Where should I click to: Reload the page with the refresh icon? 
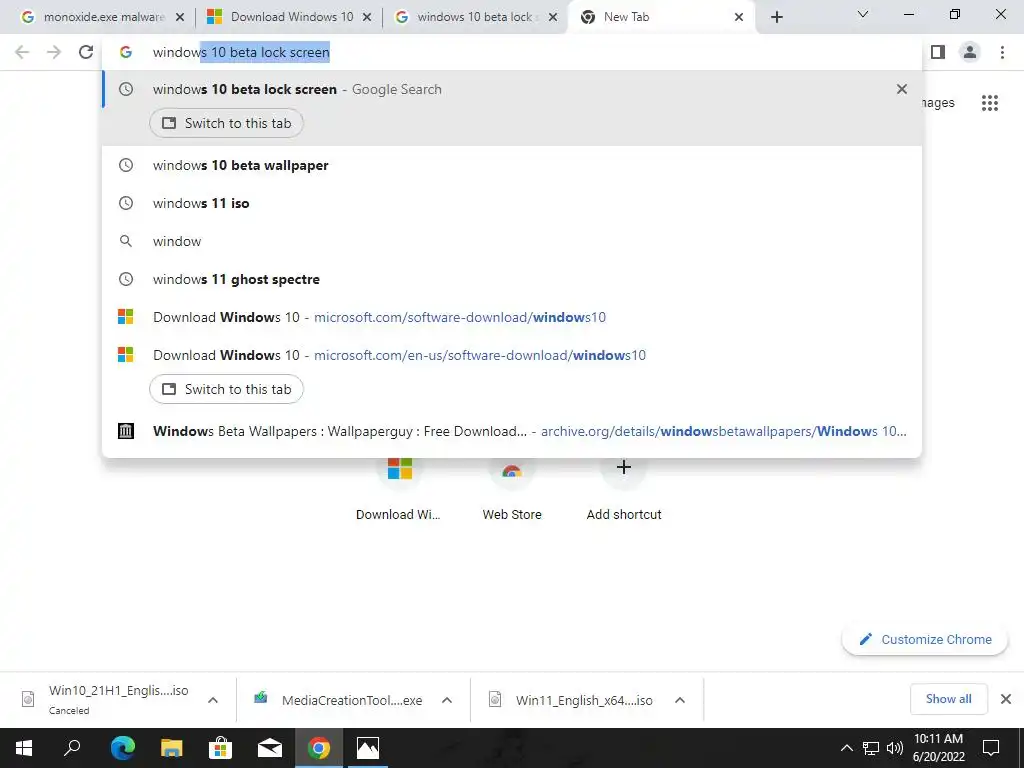[x=86, y=52]
